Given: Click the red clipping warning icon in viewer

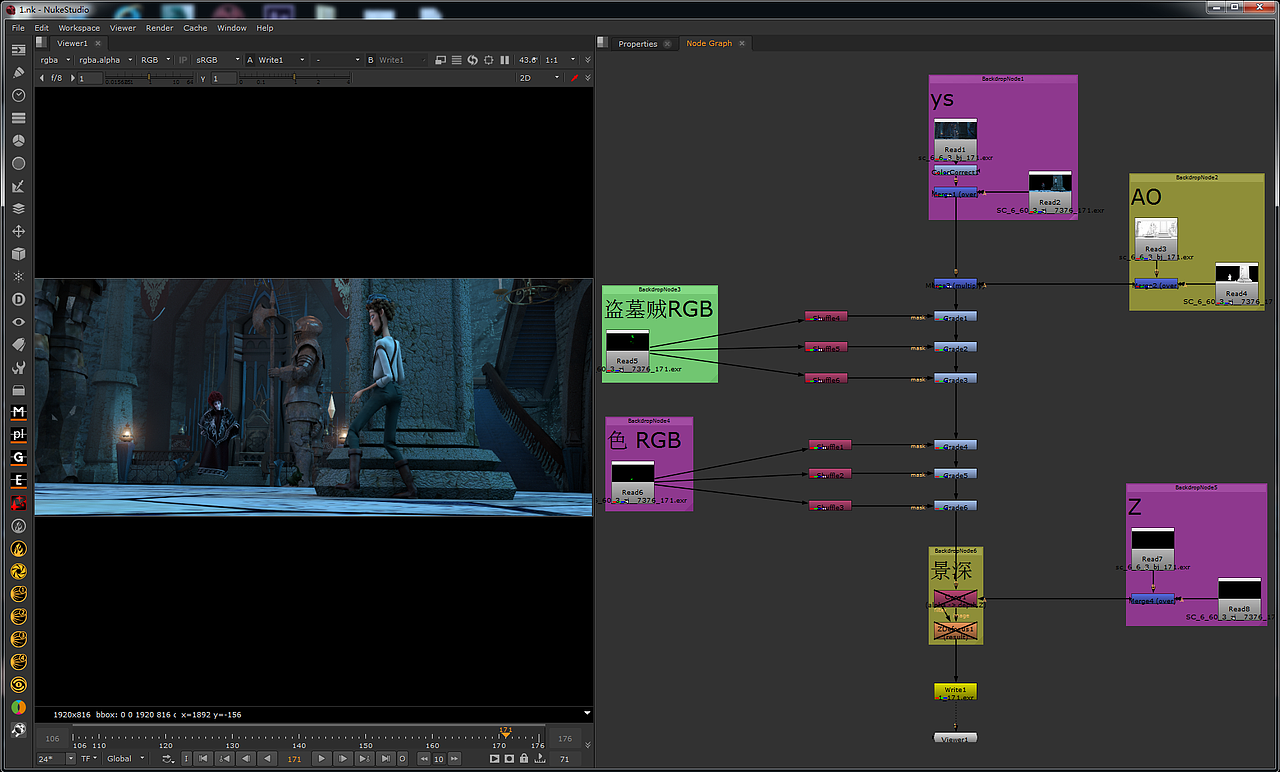Looking at the screenshot, I should [574, 78].
